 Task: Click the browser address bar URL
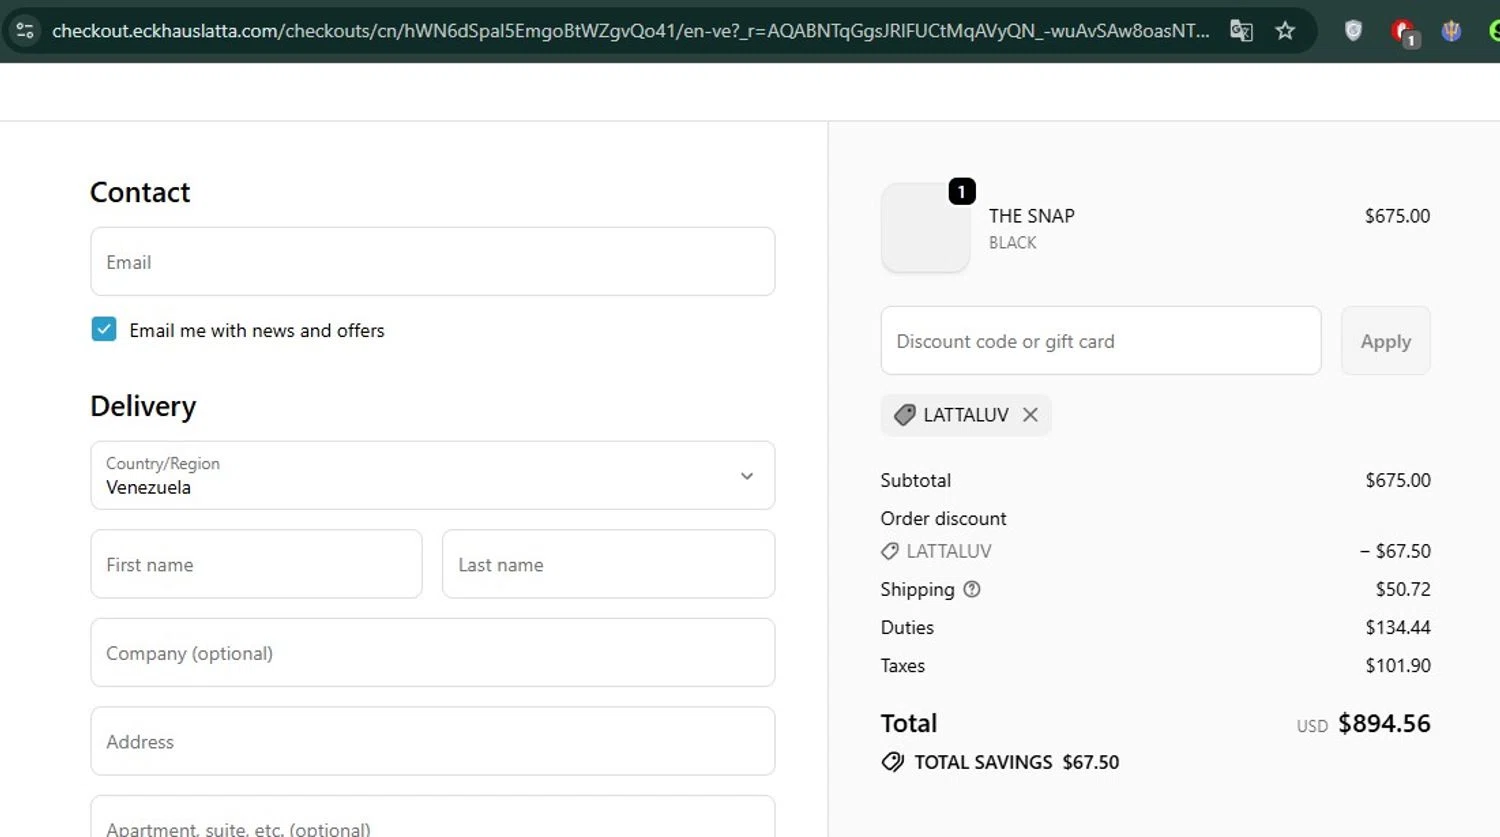coord(630,30)
